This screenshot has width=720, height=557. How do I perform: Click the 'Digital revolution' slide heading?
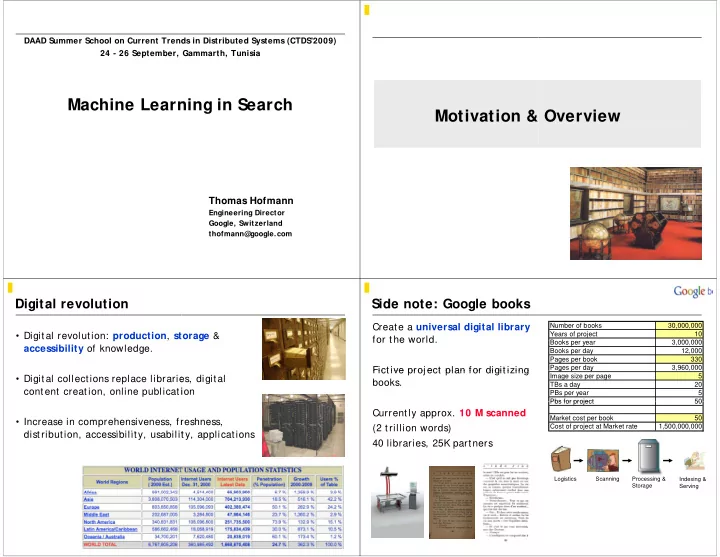pos(72,304)
